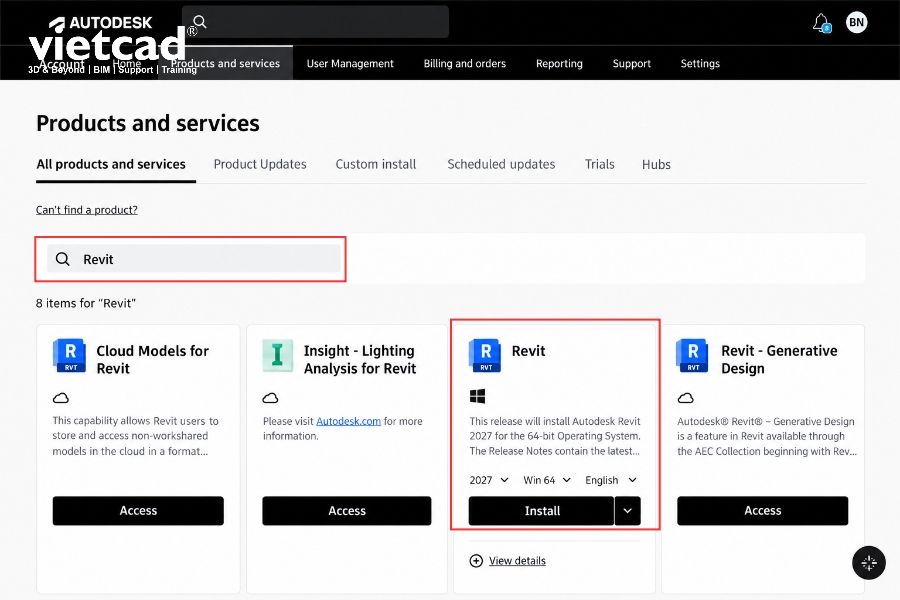Click the Revit product icon
This screenshot has height=600, width=900.
tap(485, 355)
